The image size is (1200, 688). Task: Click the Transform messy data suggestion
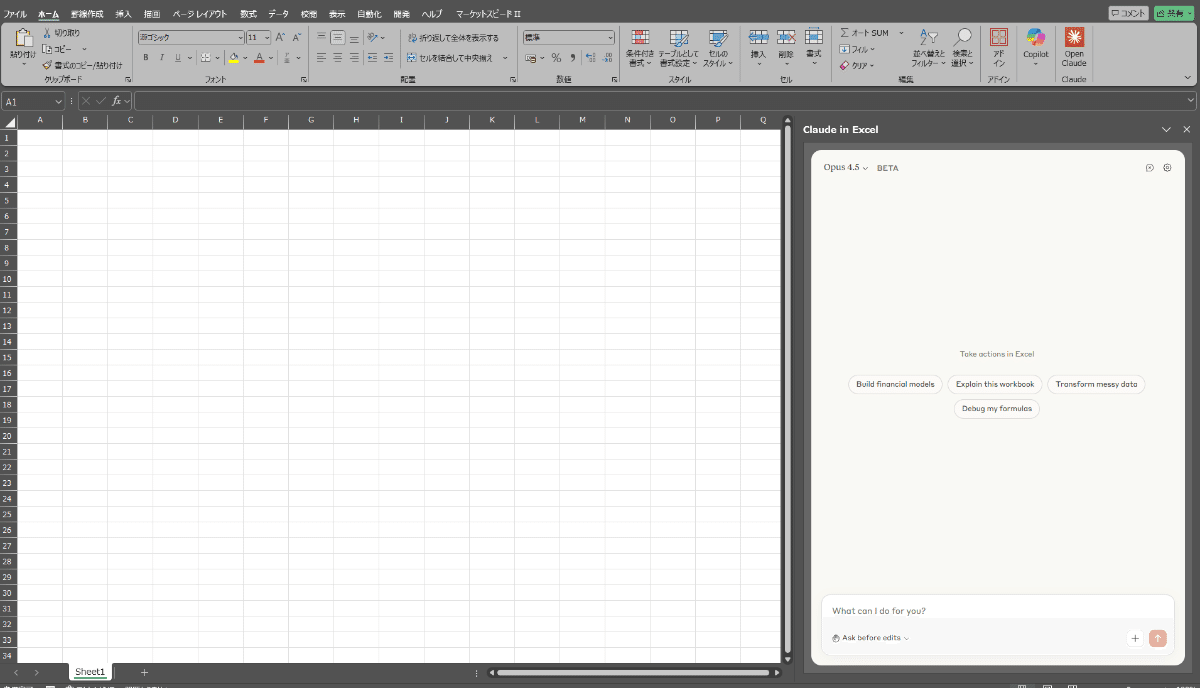click(x=1096, y=384)
